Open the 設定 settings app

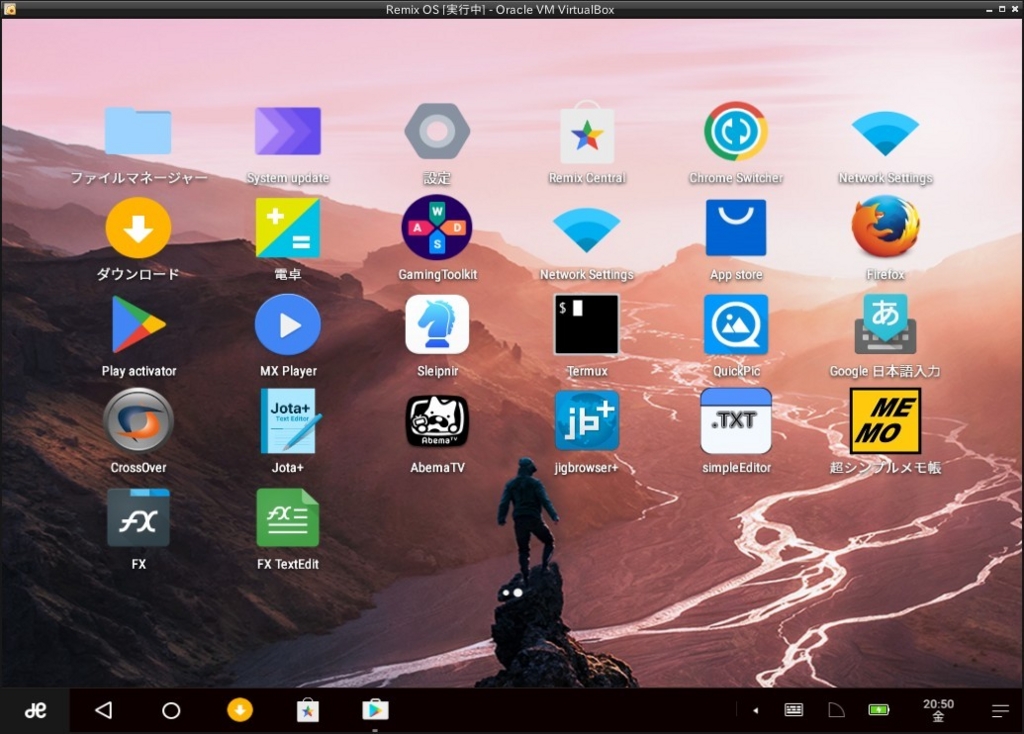[x=437, y=131]
